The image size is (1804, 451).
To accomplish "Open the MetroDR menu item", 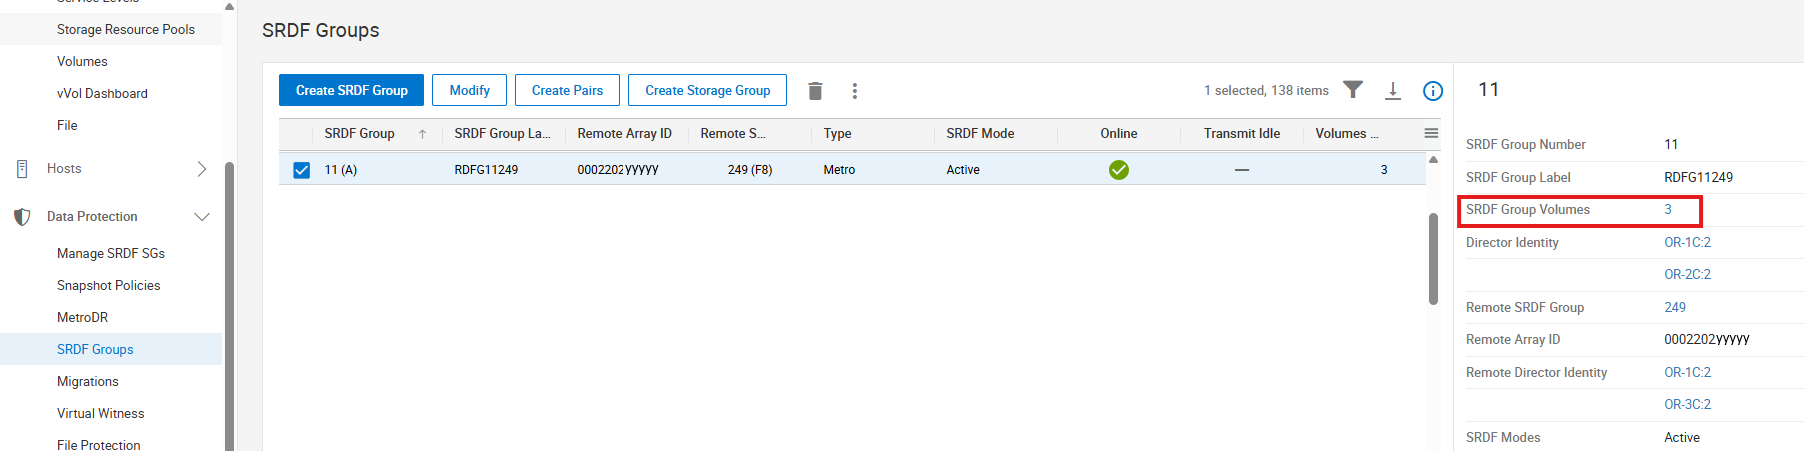I will (x=82, y=317).
